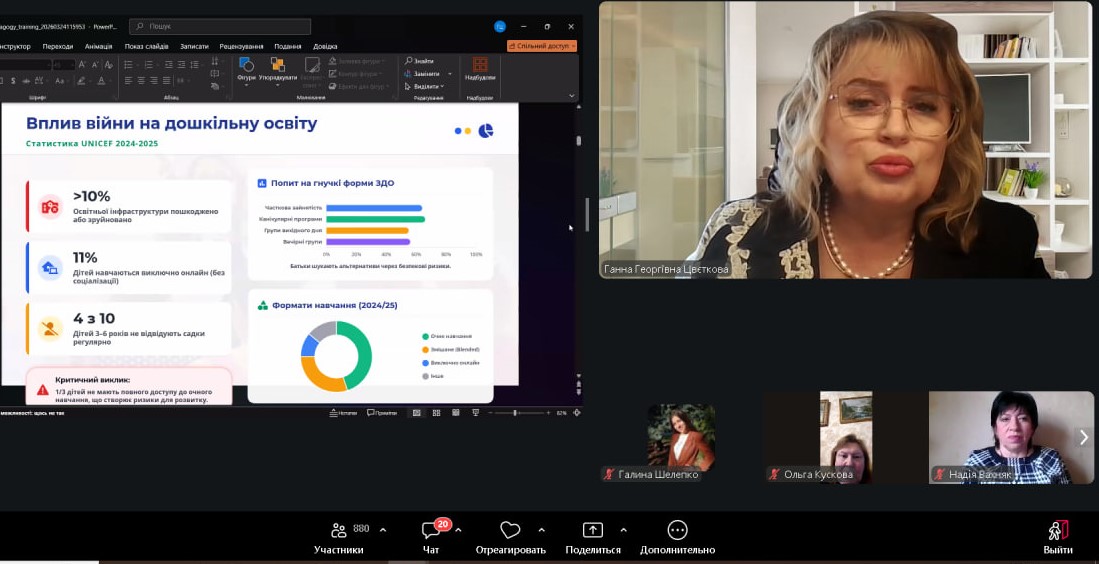This screenshot has height=564, width=1099.
Task: Click the Выйти leave meeting icon
Action: [1057, 531]
